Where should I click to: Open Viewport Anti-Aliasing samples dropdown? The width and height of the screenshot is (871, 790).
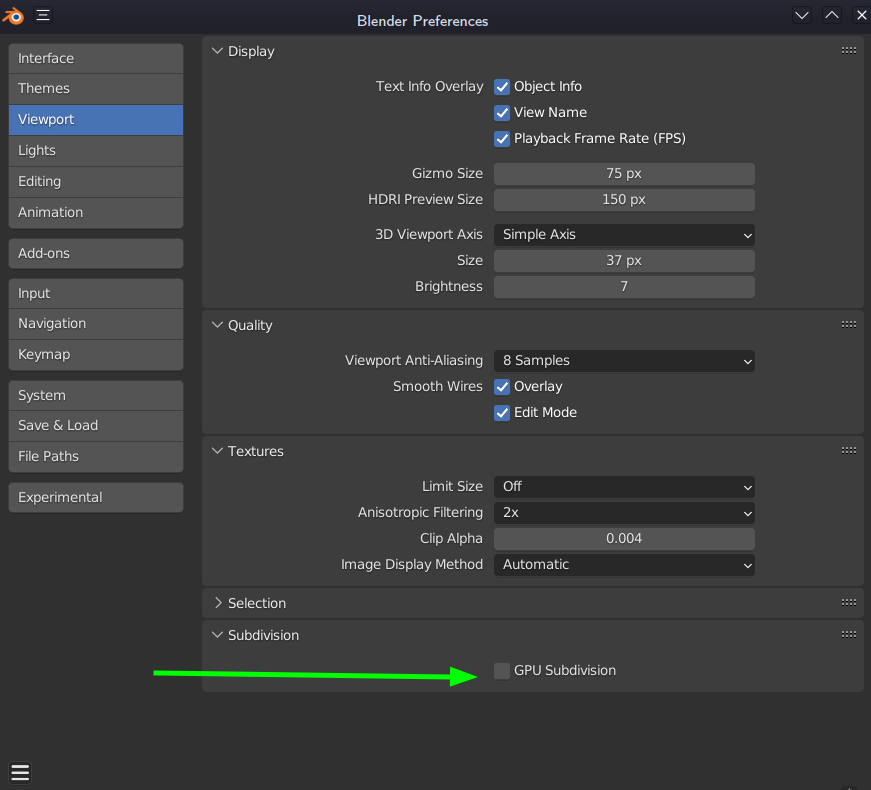(x=624, y=361)
